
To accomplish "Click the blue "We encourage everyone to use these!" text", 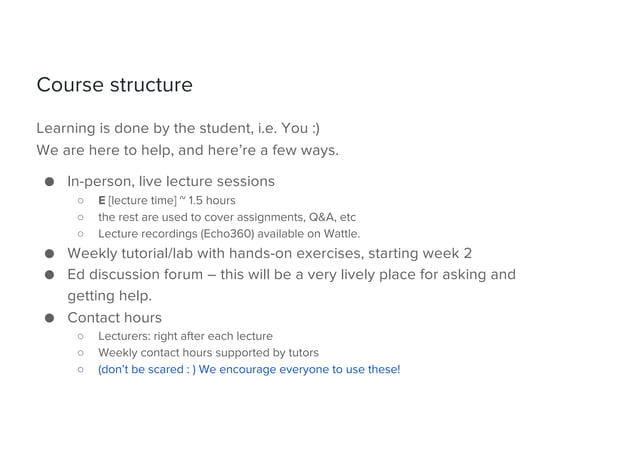I will click(x=298, y=369).
